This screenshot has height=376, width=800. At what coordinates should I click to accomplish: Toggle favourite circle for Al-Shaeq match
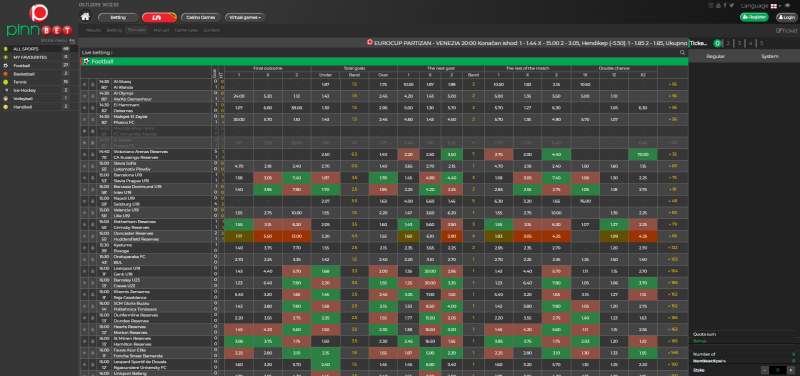click(85, 84)
